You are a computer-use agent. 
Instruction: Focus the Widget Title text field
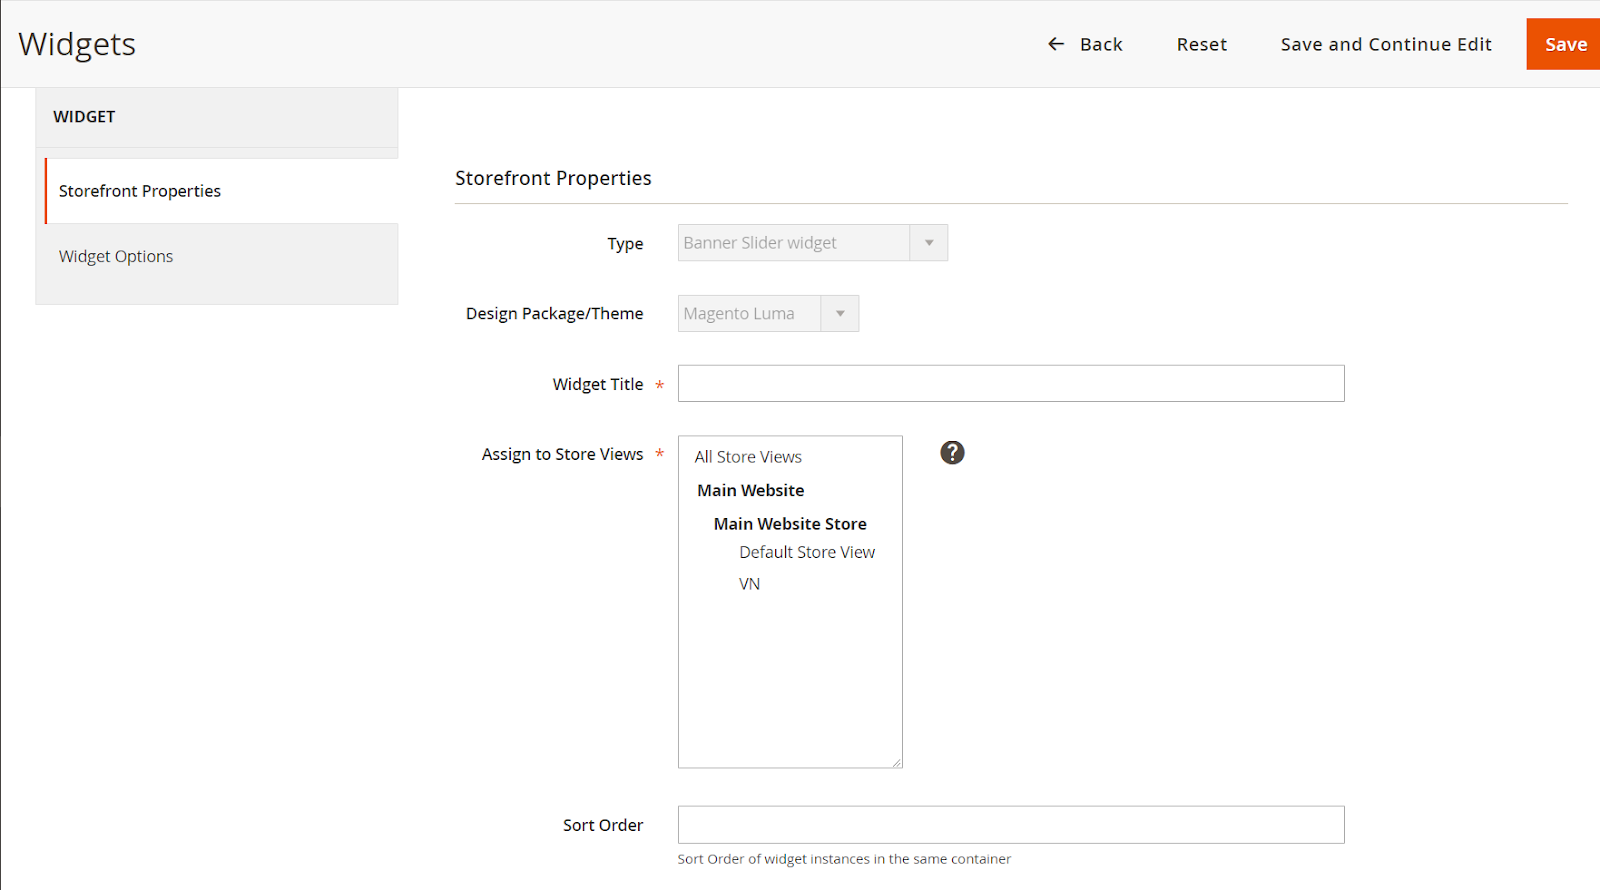[1010, 384]
